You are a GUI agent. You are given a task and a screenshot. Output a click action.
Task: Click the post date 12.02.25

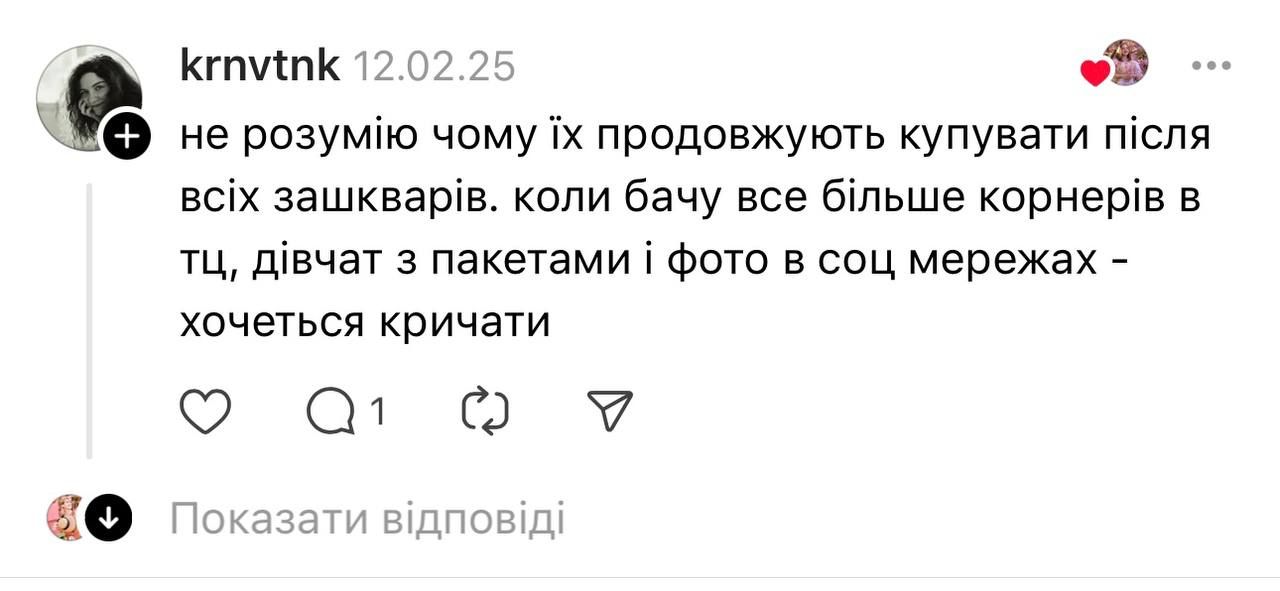point(435,66)
